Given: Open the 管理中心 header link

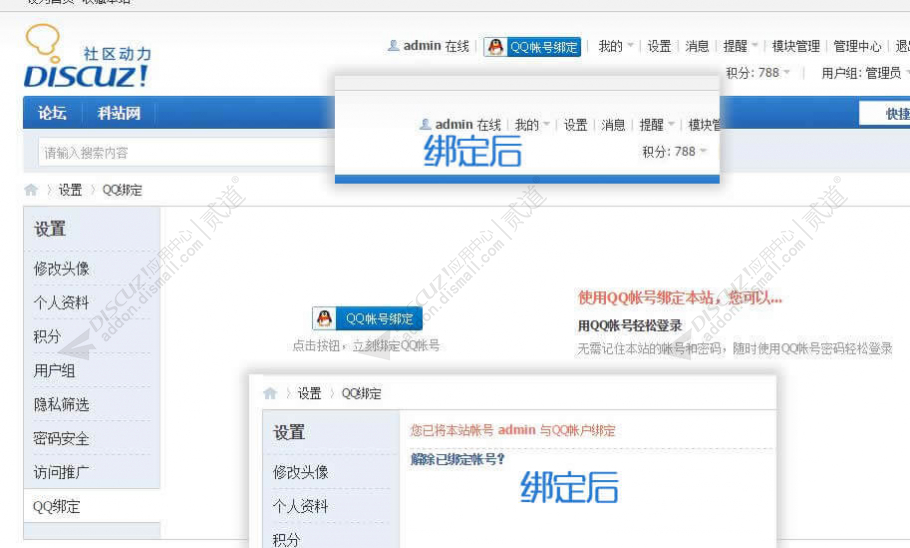Looking at the screenshot, I should (857, 46).
